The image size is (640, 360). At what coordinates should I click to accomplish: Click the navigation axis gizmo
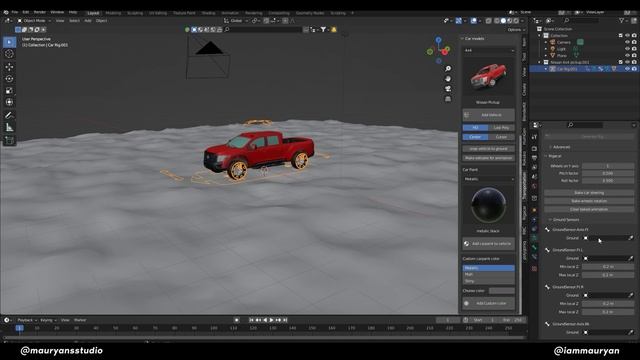[438, 51]
